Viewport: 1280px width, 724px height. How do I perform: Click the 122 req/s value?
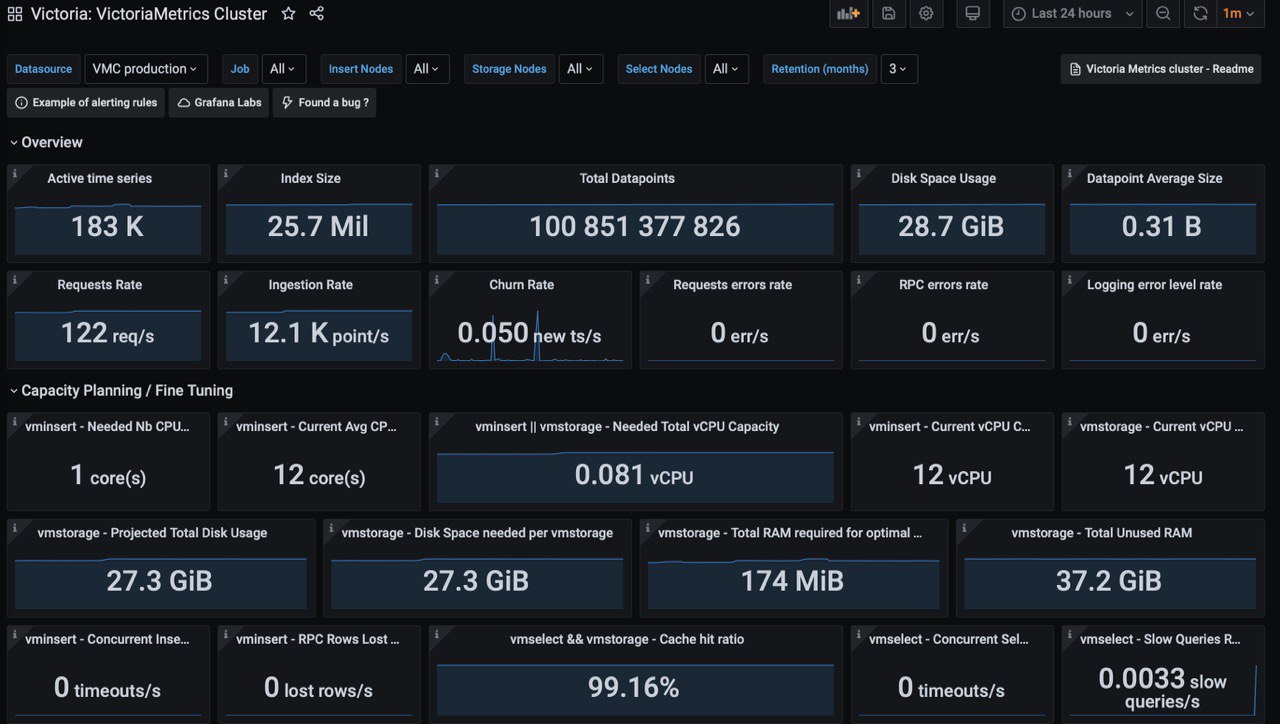[108, 333]
